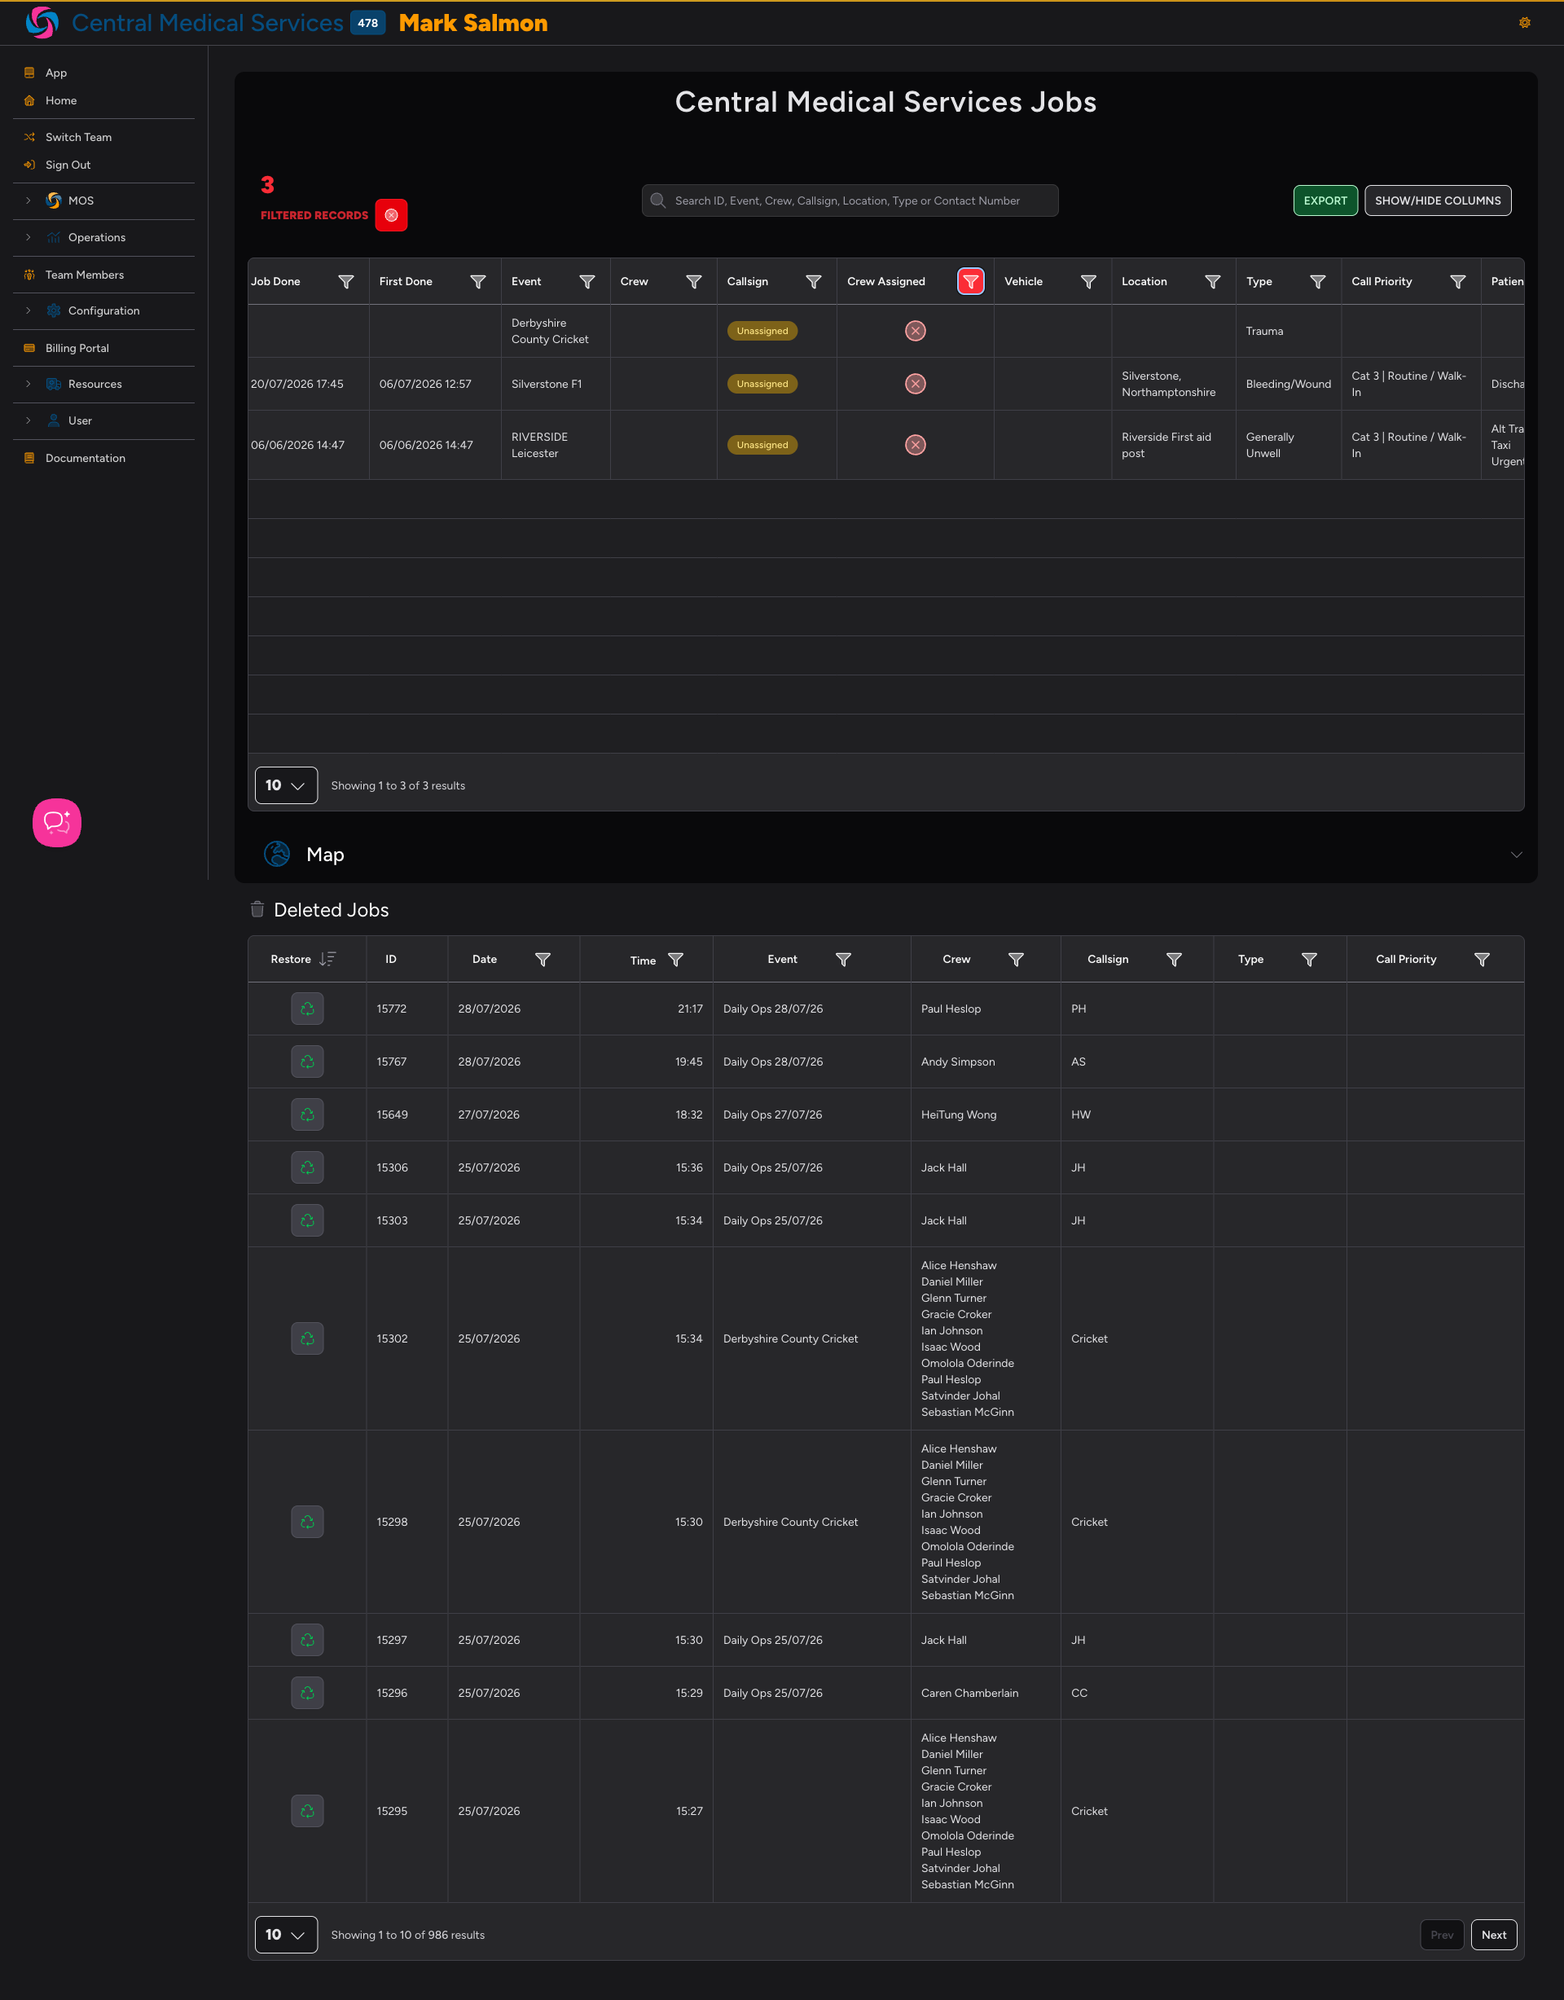Filter deleted jobs by Time
The width and height of the screenshot is (1564, 2000).
pos(675,960)
